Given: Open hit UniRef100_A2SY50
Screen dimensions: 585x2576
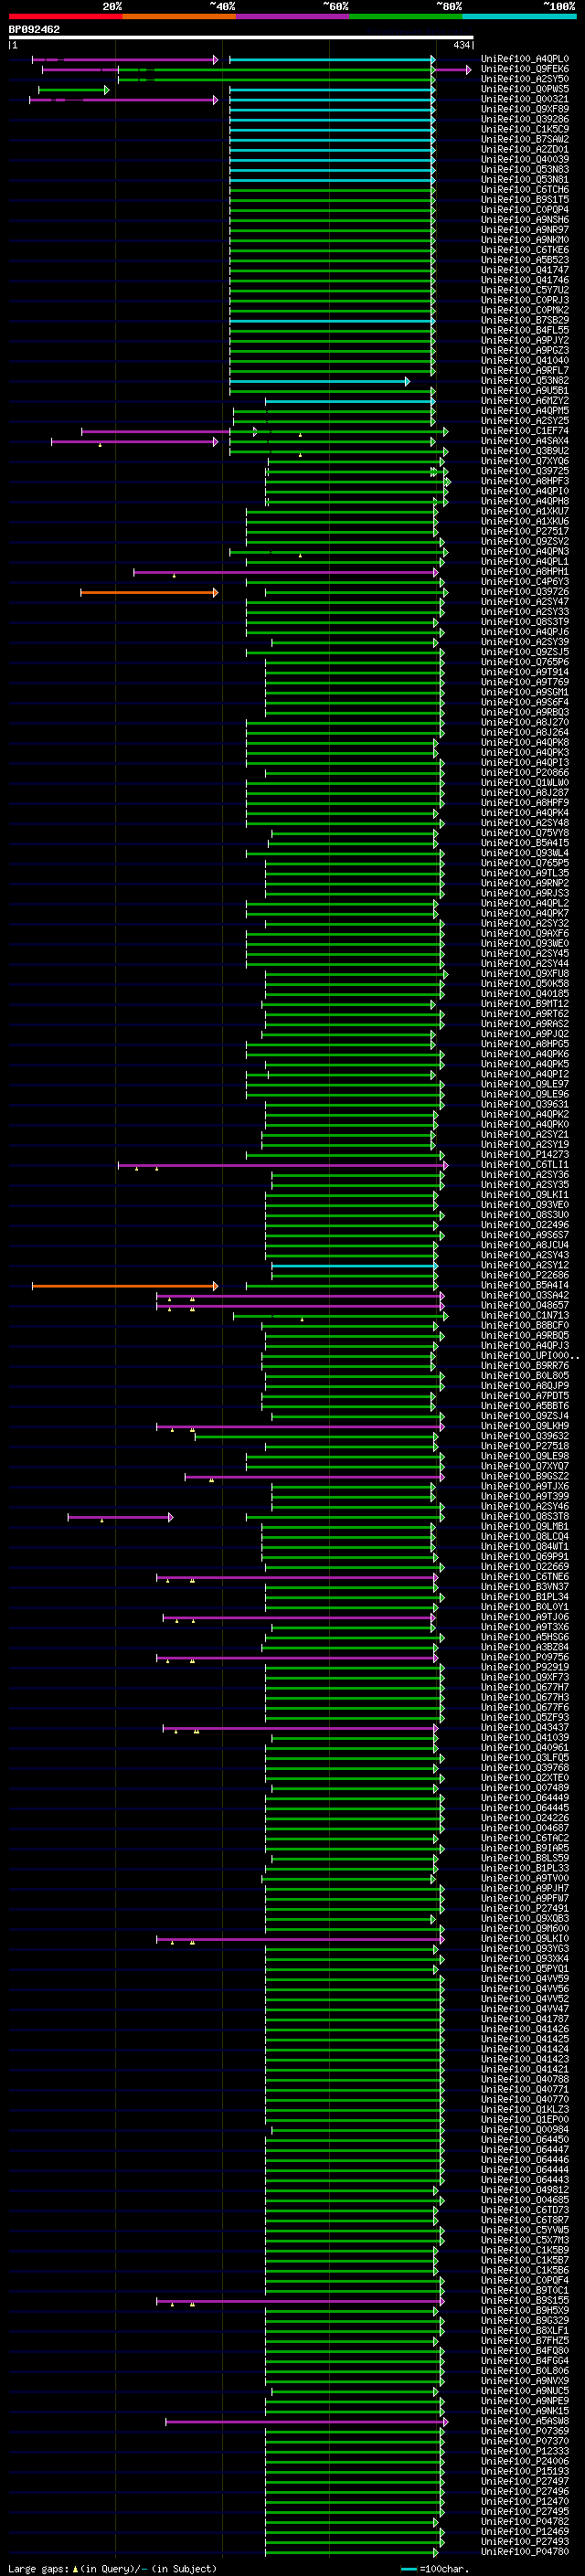Looking at the screenshot, I should [x=525, y=79].
